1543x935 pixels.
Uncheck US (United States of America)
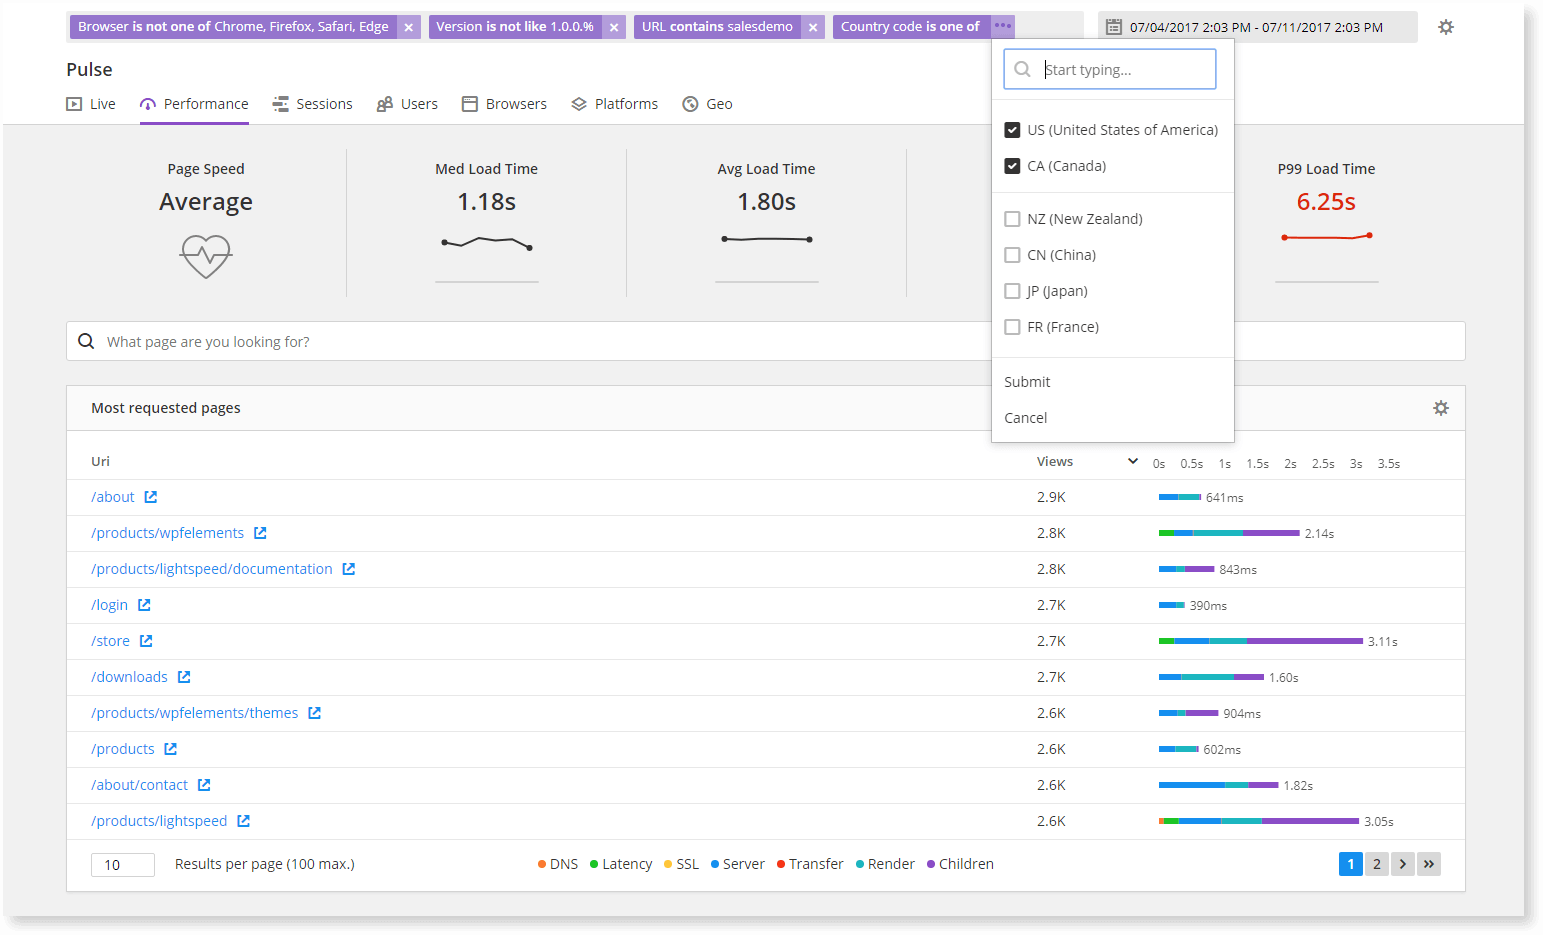coord(1012,130)
